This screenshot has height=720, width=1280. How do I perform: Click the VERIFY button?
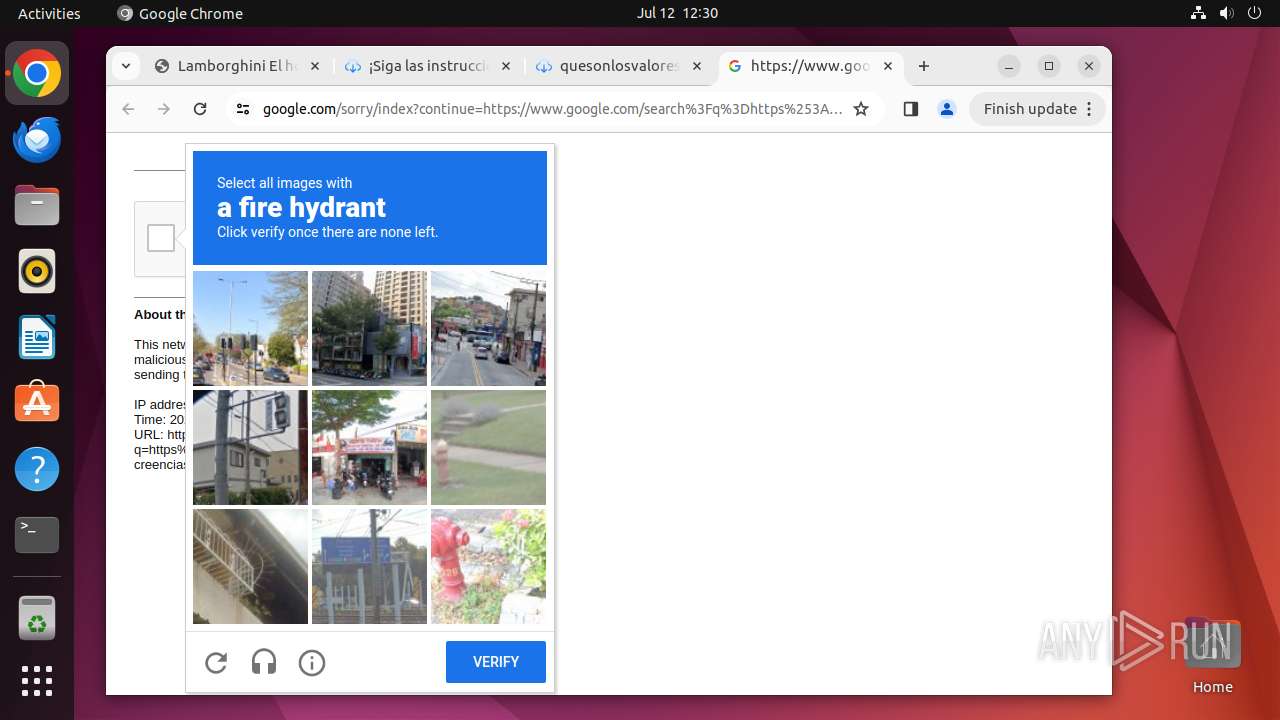pyautogui.click(x=496, y=662)
